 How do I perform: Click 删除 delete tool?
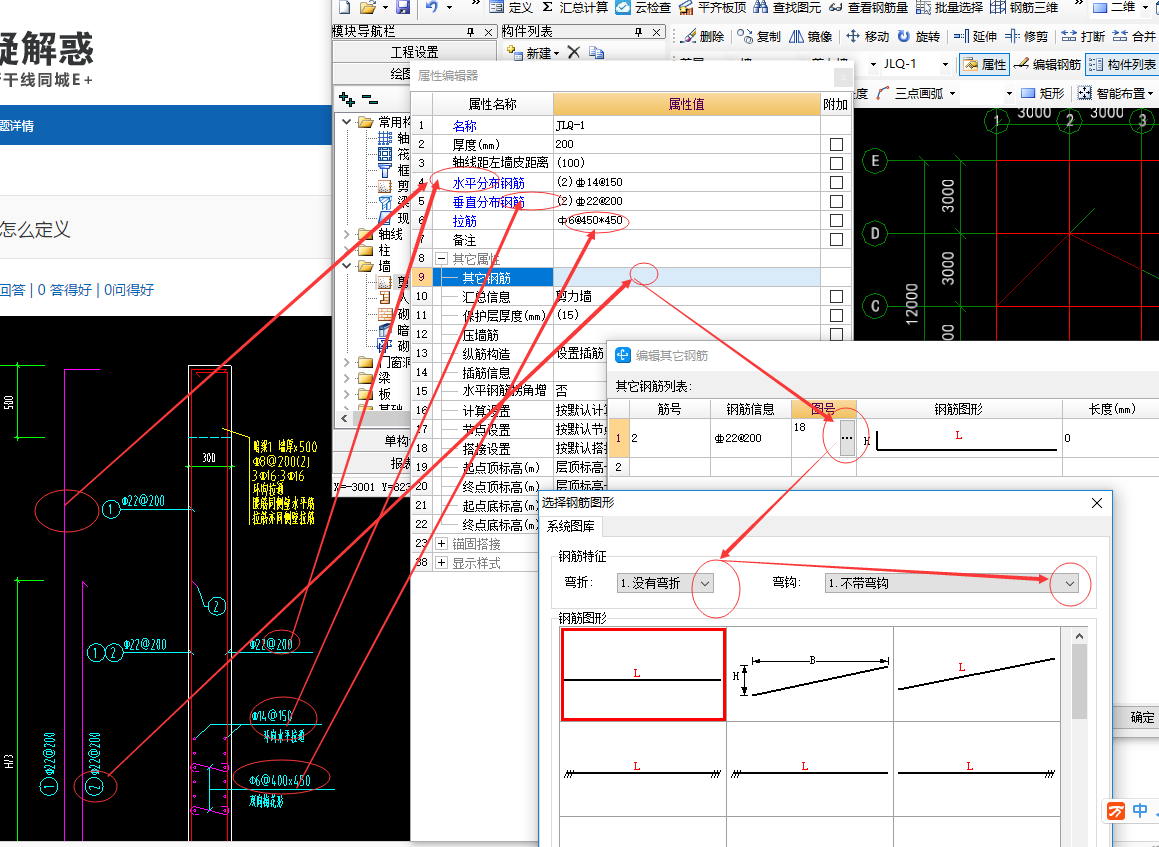pos(703,36)
